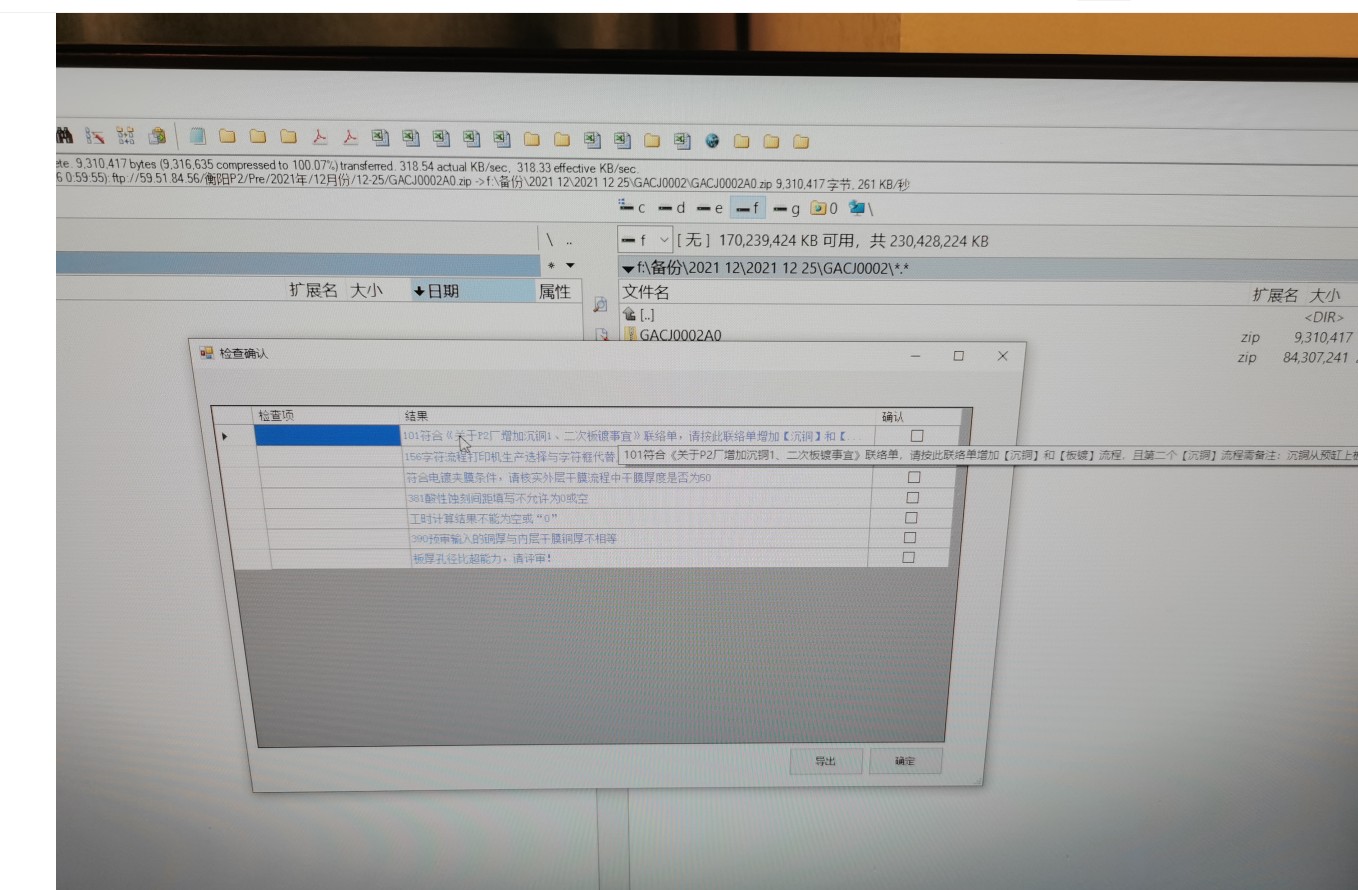Open the notepad icon in toolbar

coord(198,137)
